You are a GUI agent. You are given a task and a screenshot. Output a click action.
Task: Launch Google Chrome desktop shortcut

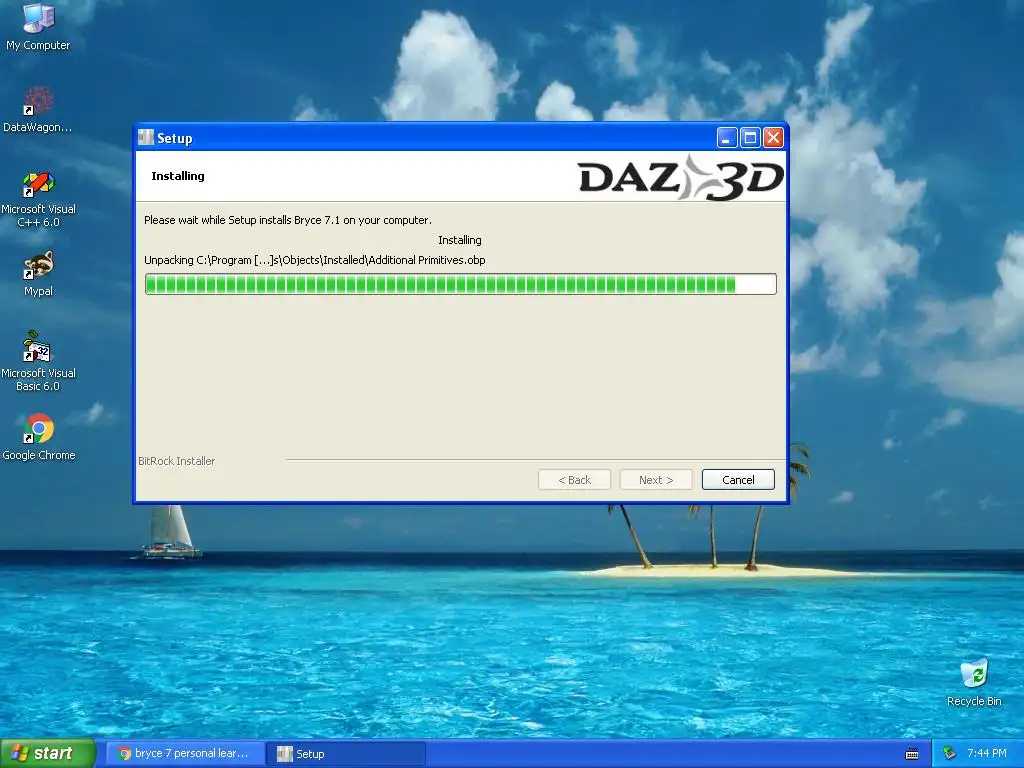coord(38,436)
